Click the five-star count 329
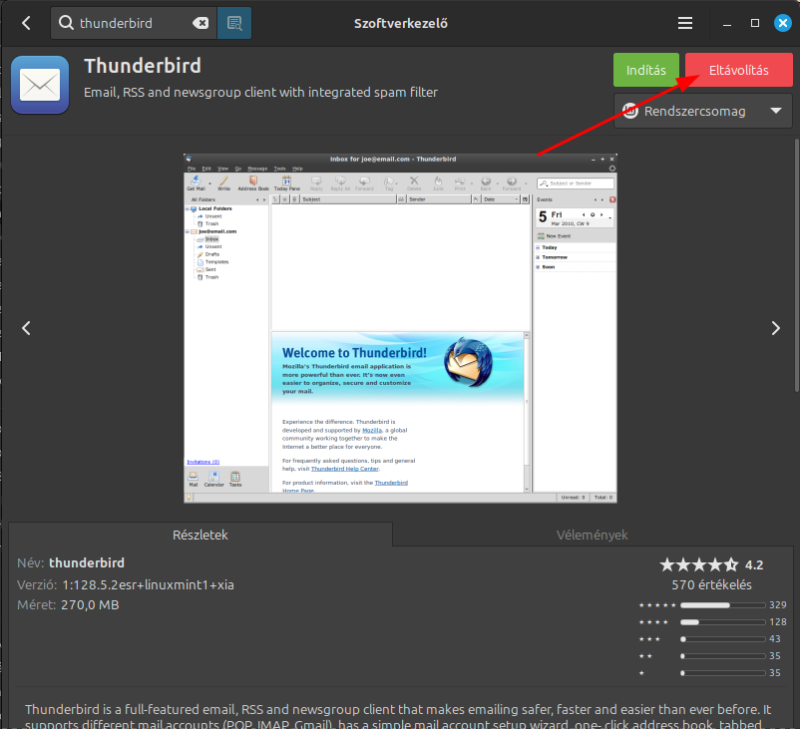 (778, 605)
